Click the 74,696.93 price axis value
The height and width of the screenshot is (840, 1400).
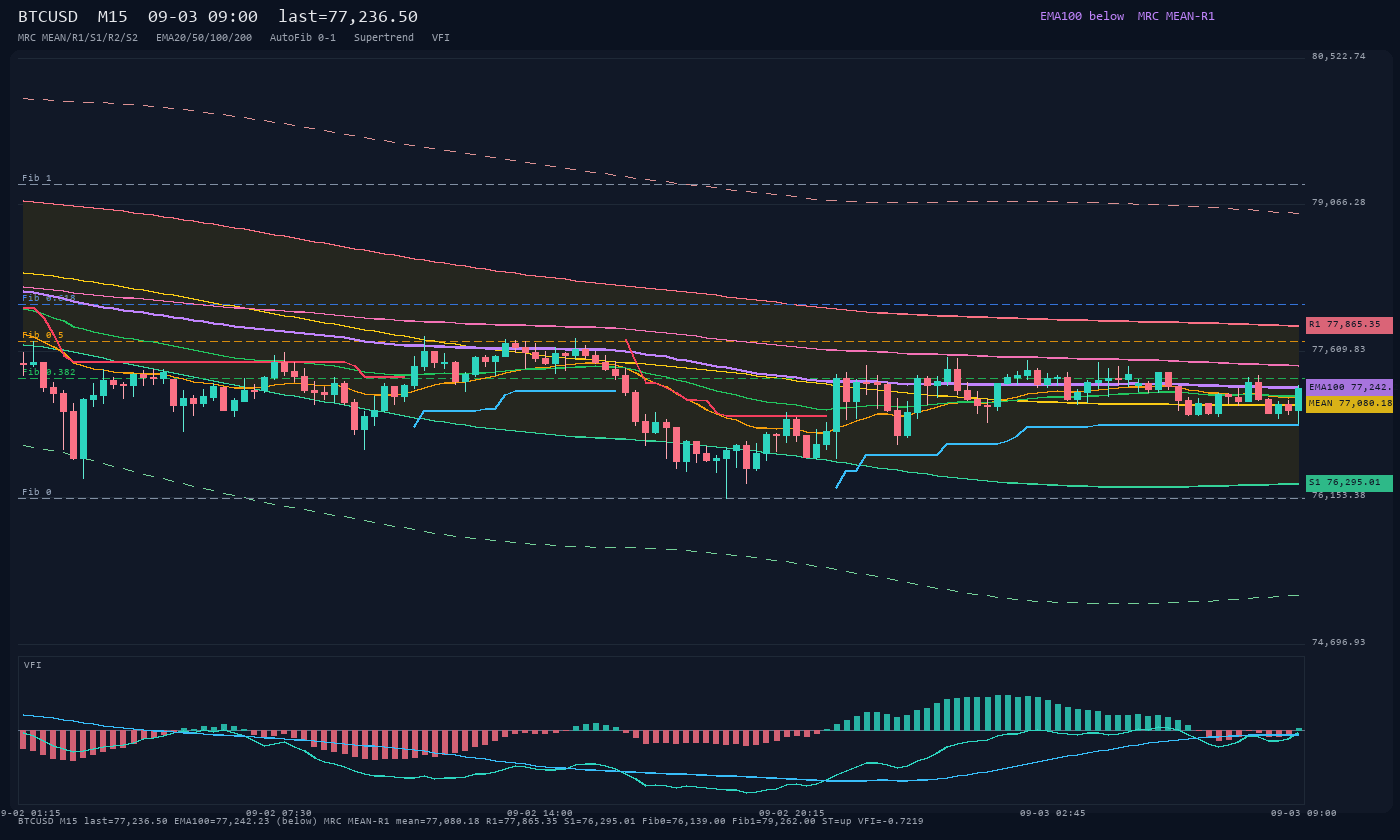(x=1338, y=642)
